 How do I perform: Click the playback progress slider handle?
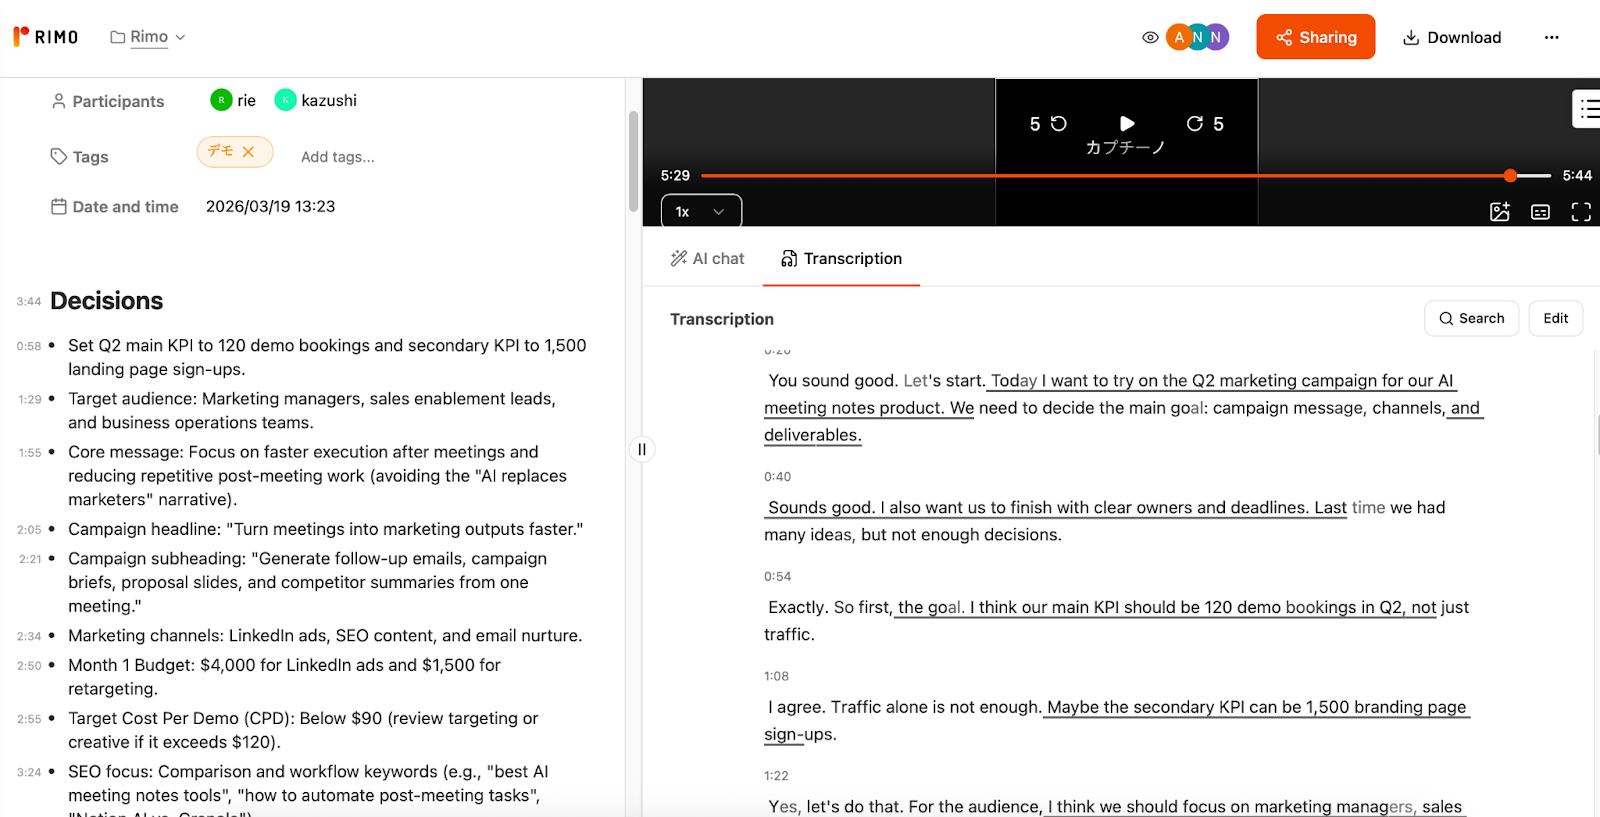(1510, 176)
